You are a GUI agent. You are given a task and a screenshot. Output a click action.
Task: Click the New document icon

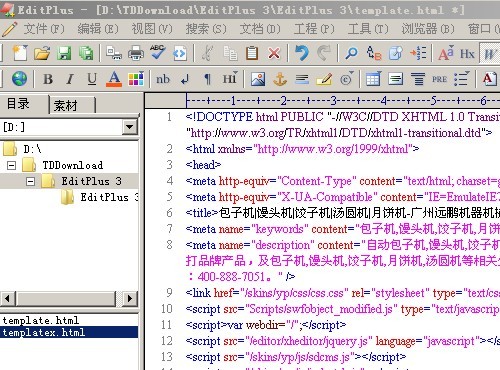[20, 53]
